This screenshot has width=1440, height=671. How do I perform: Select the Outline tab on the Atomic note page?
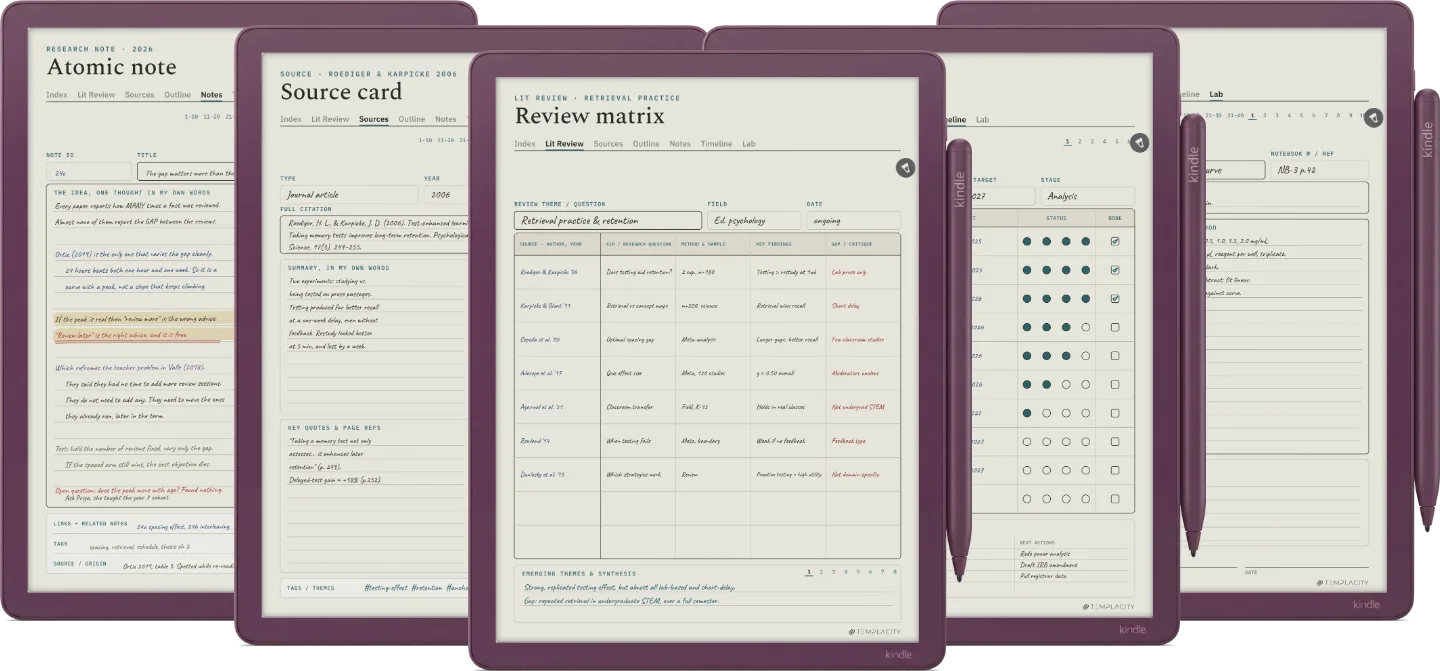(x=178, y=95)
